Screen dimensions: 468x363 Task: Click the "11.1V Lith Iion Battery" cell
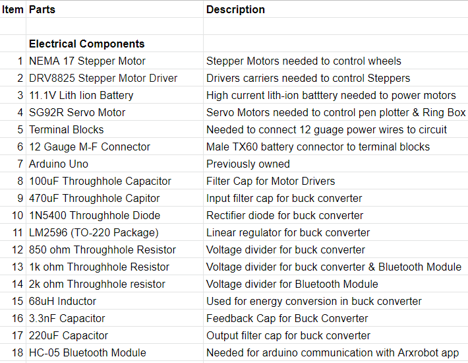point(115,95)
